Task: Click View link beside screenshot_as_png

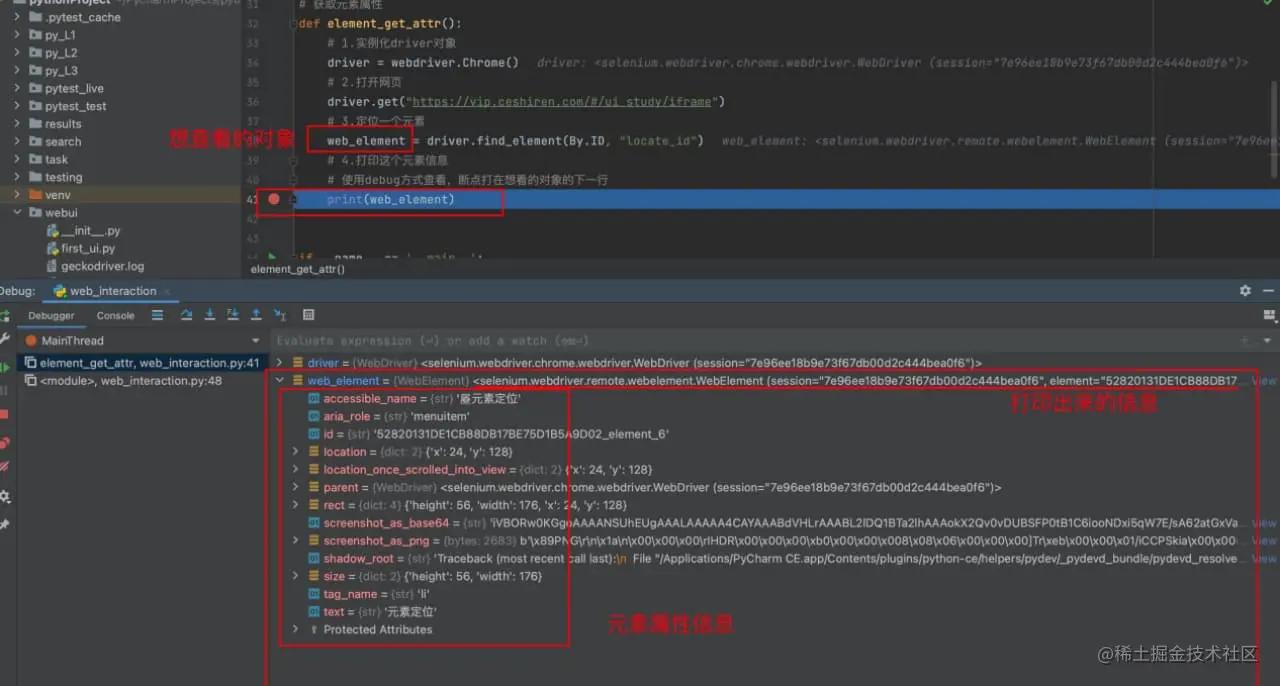Action: [x=1263, y=540]
